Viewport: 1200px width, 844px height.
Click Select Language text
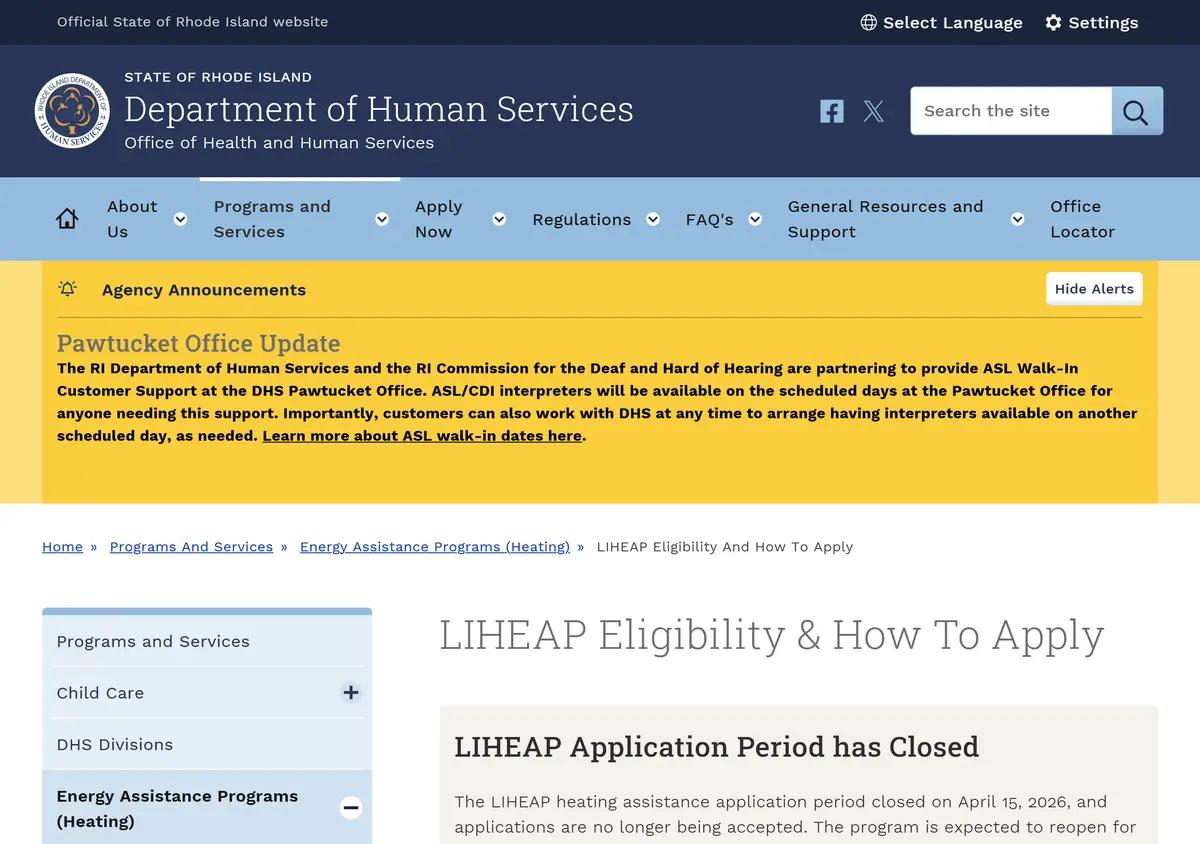click(x=952, y=22)
